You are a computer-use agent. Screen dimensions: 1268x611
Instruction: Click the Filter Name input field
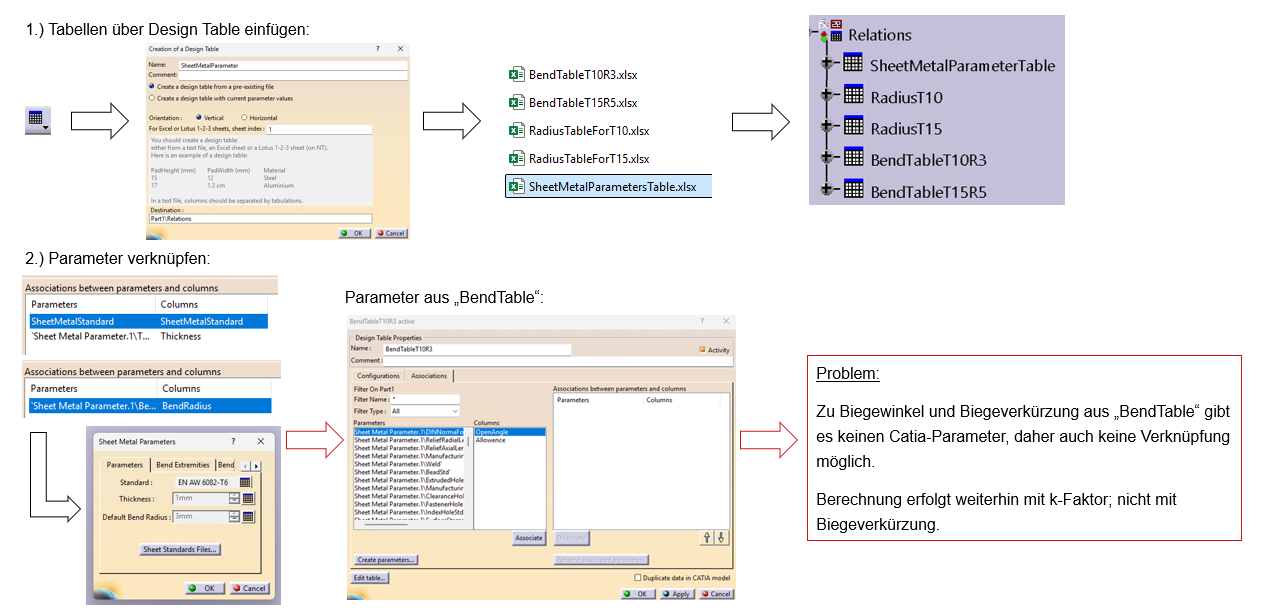tap(424, 399)
